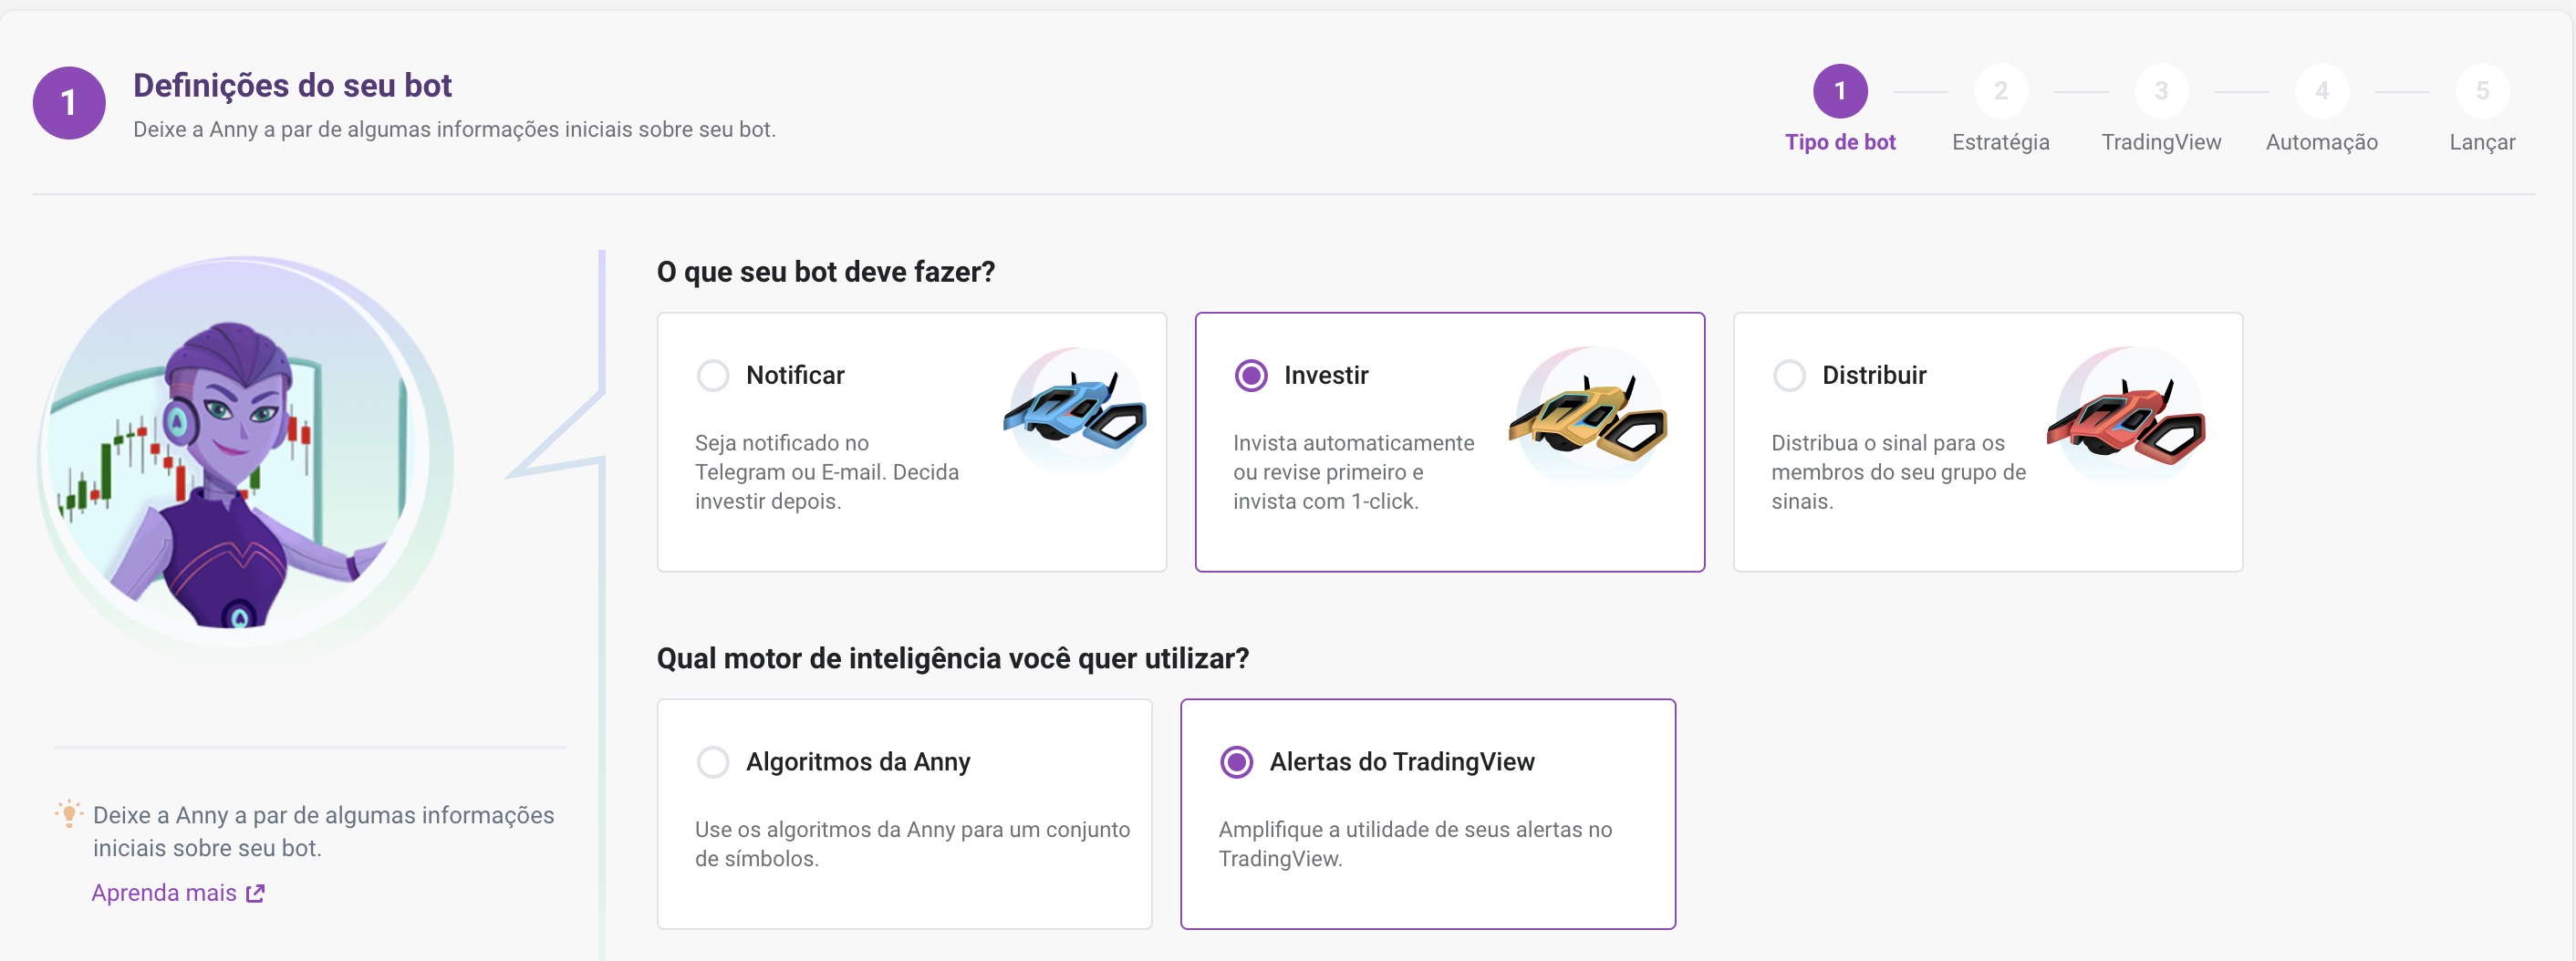This screenshot has height=961, width=2576.
Task: Choose the Algoritmos da Anny radio option
Action: point(713,762)
